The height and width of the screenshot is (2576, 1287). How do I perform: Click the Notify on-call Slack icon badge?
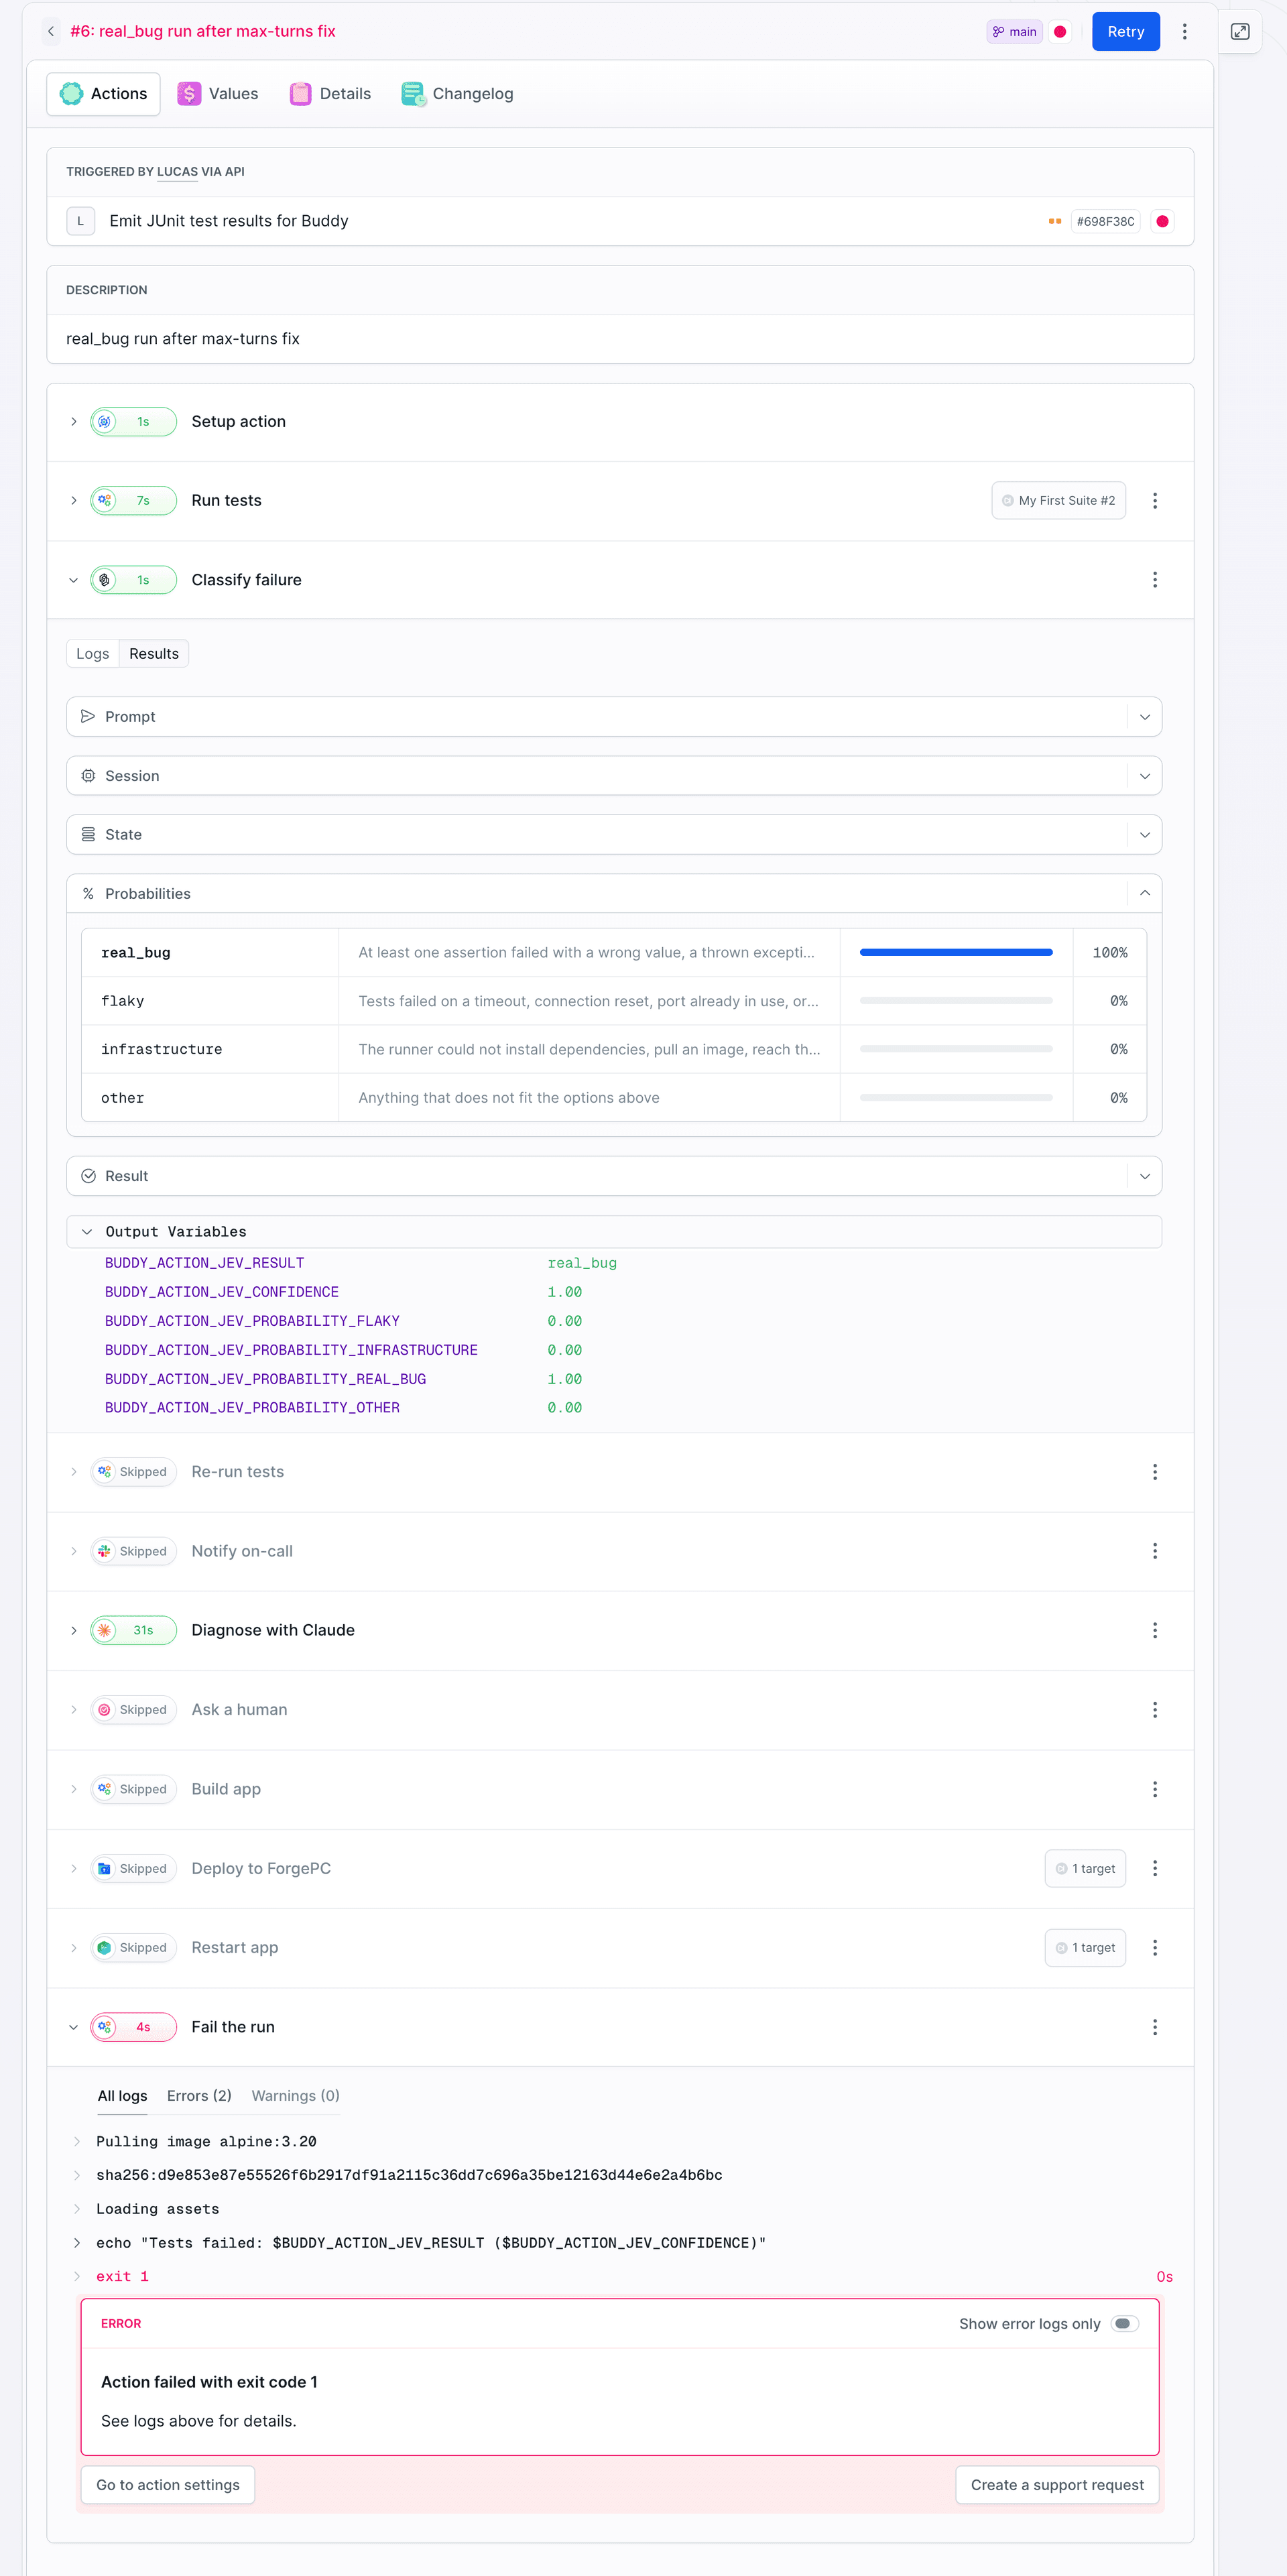[x=105, y=1551]
